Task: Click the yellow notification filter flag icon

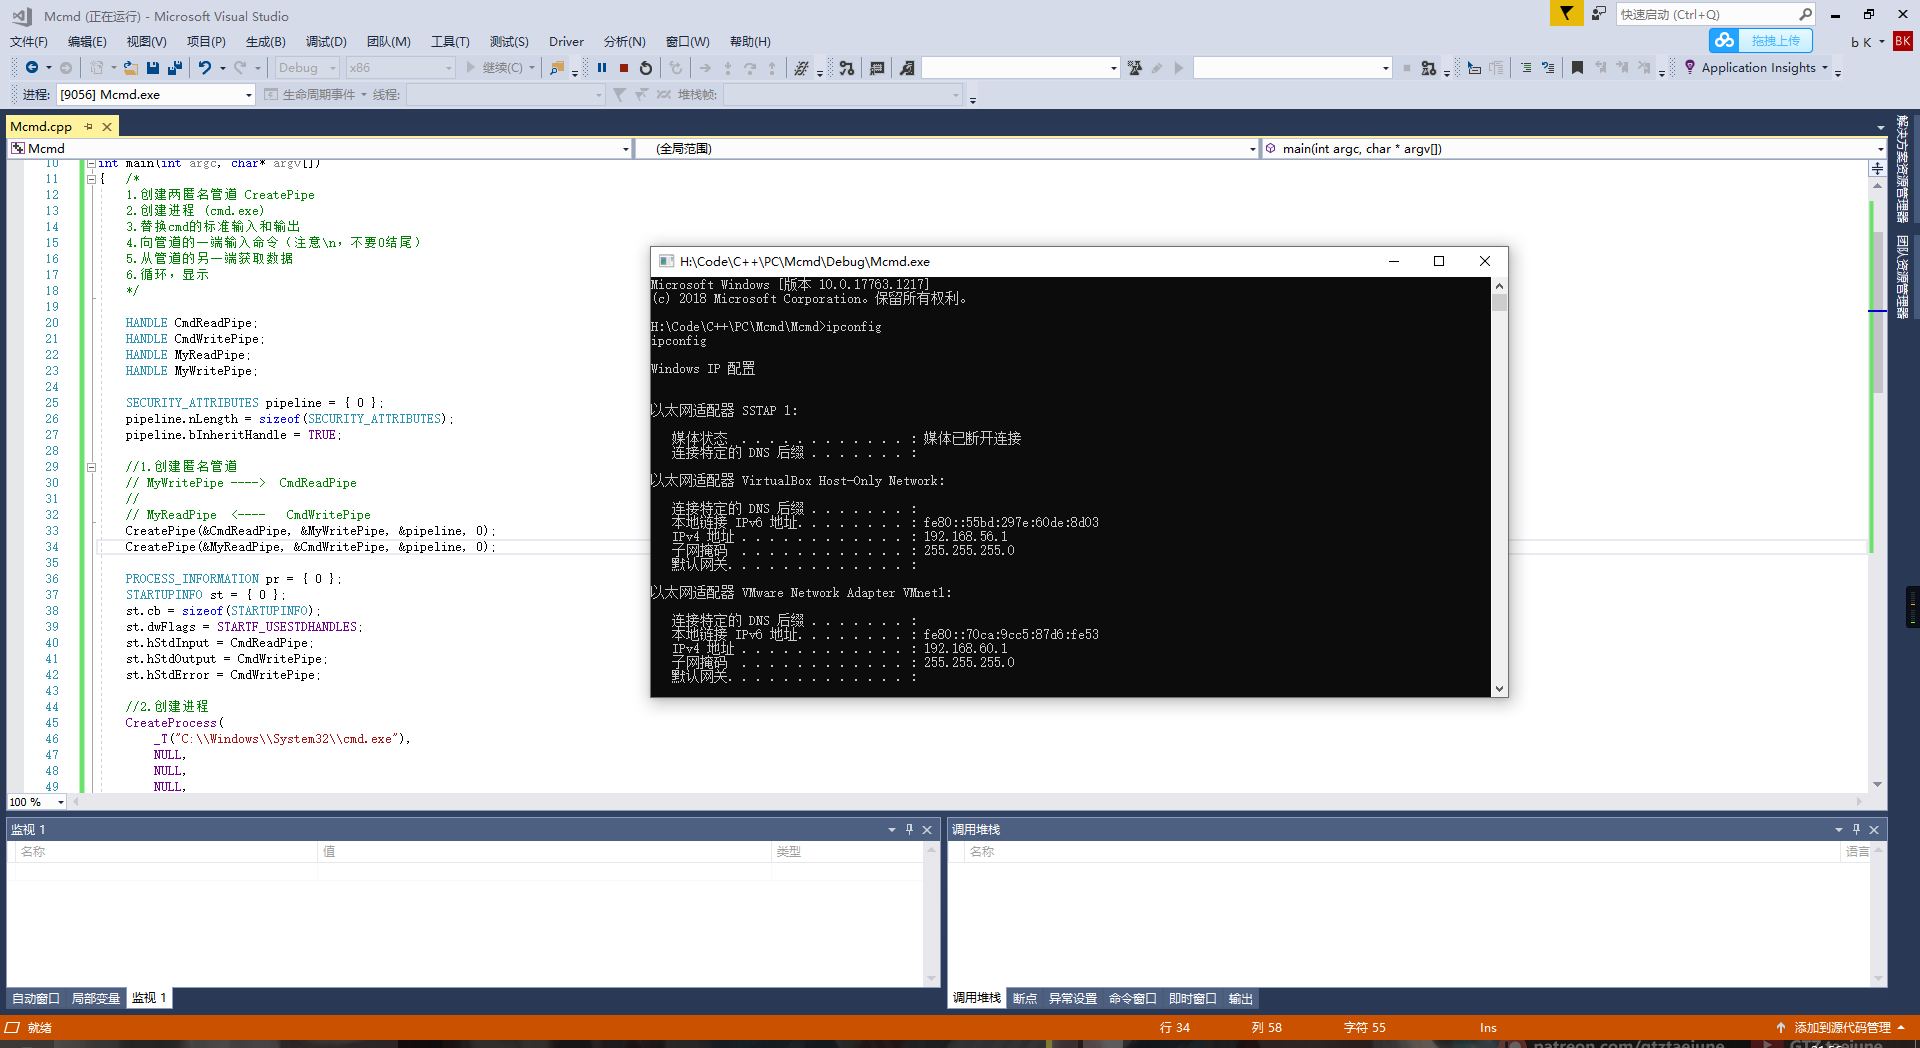Action: pos(1566,13)
